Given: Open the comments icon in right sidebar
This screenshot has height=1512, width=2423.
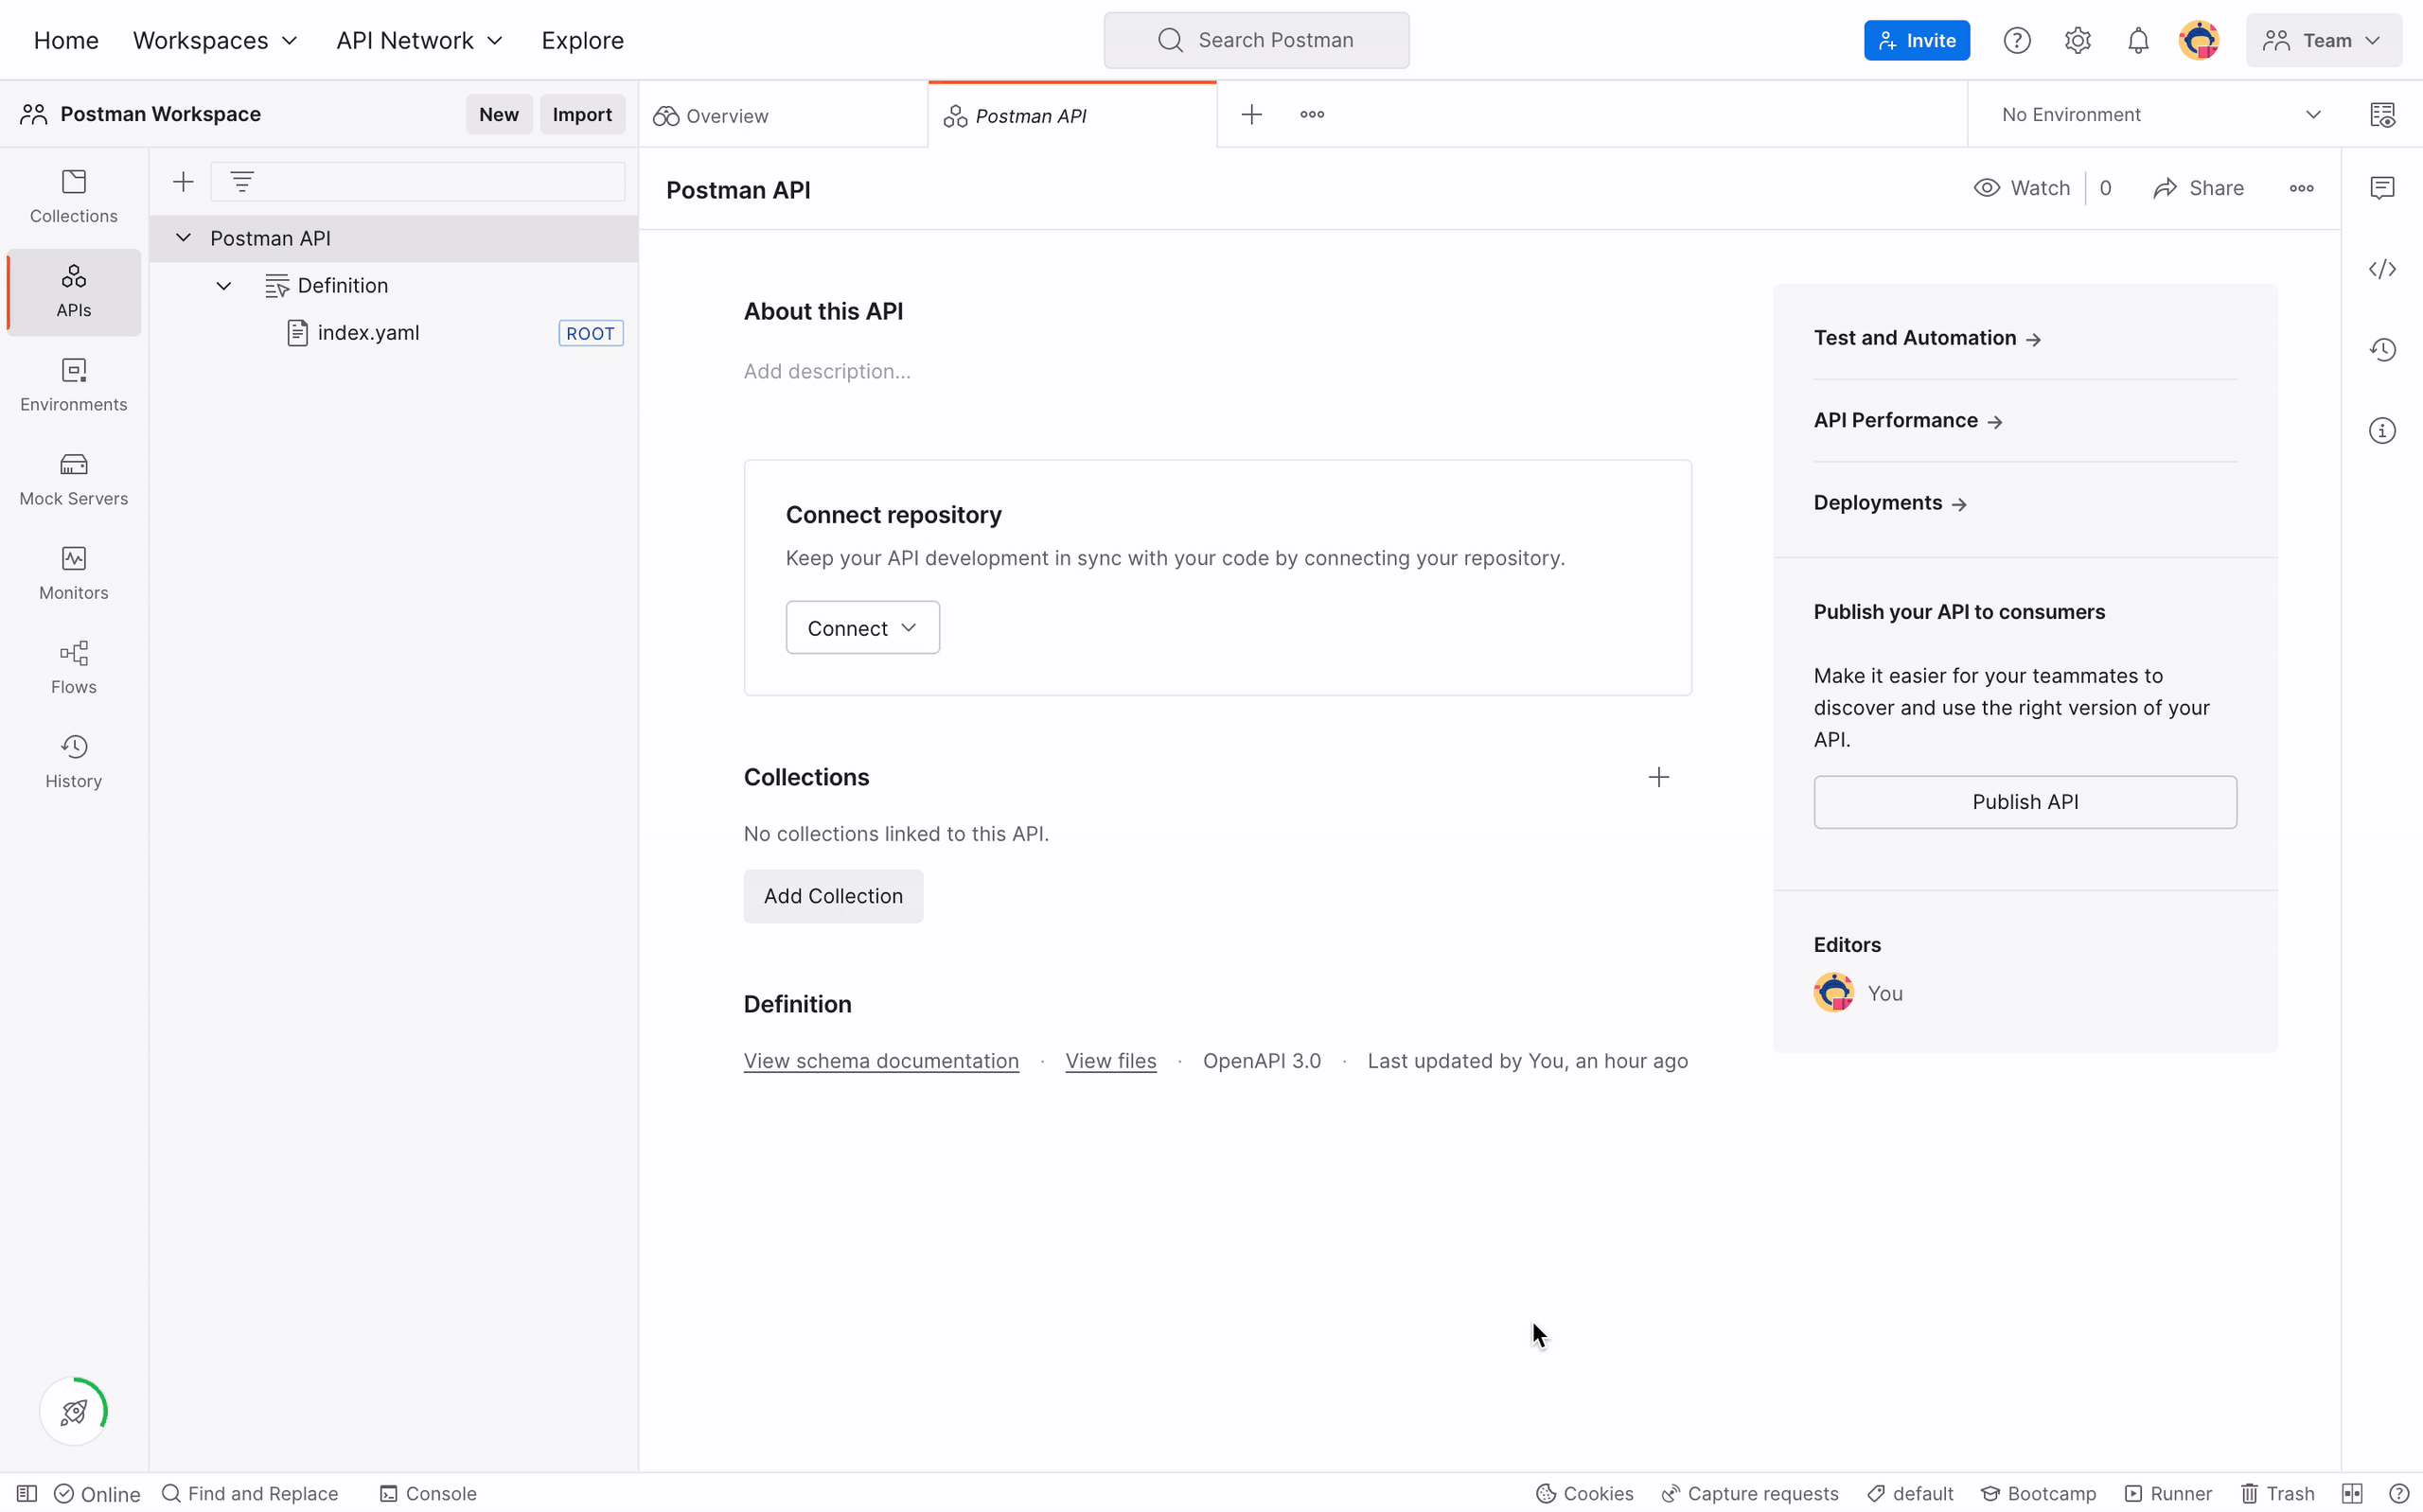Looking at the screenshot, I should tap(2382, 188).
